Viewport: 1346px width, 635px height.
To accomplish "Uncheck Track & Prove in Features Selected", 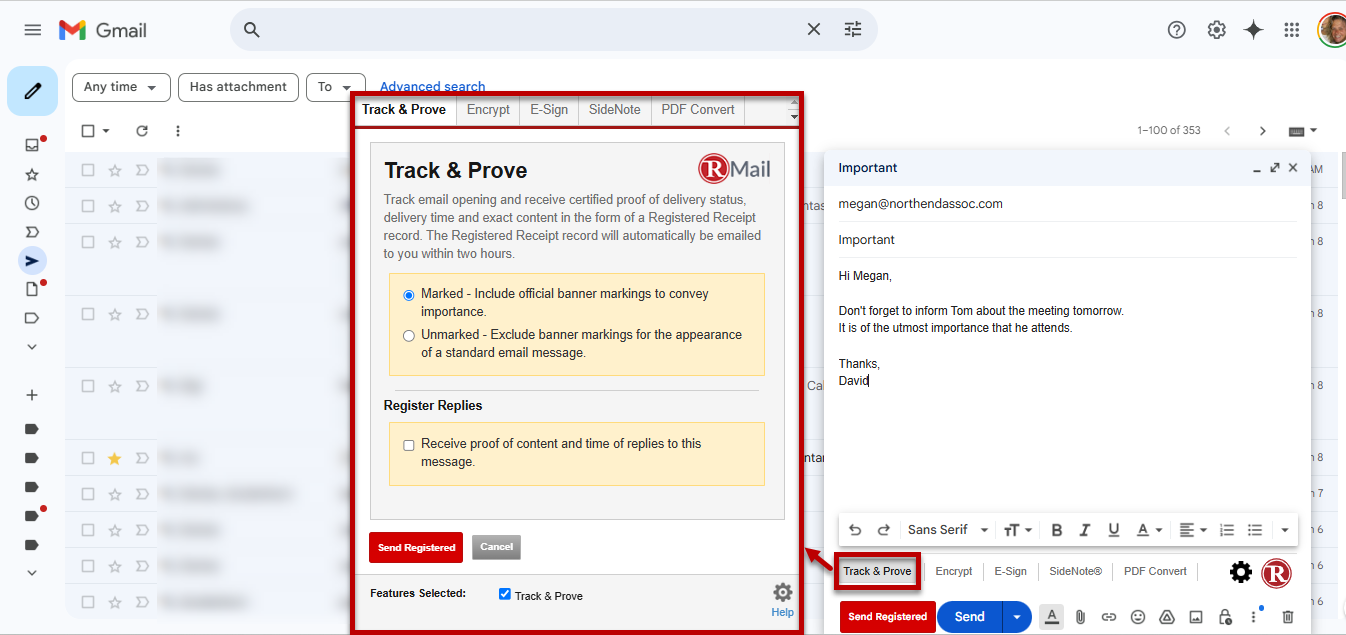I will [505, 594].
